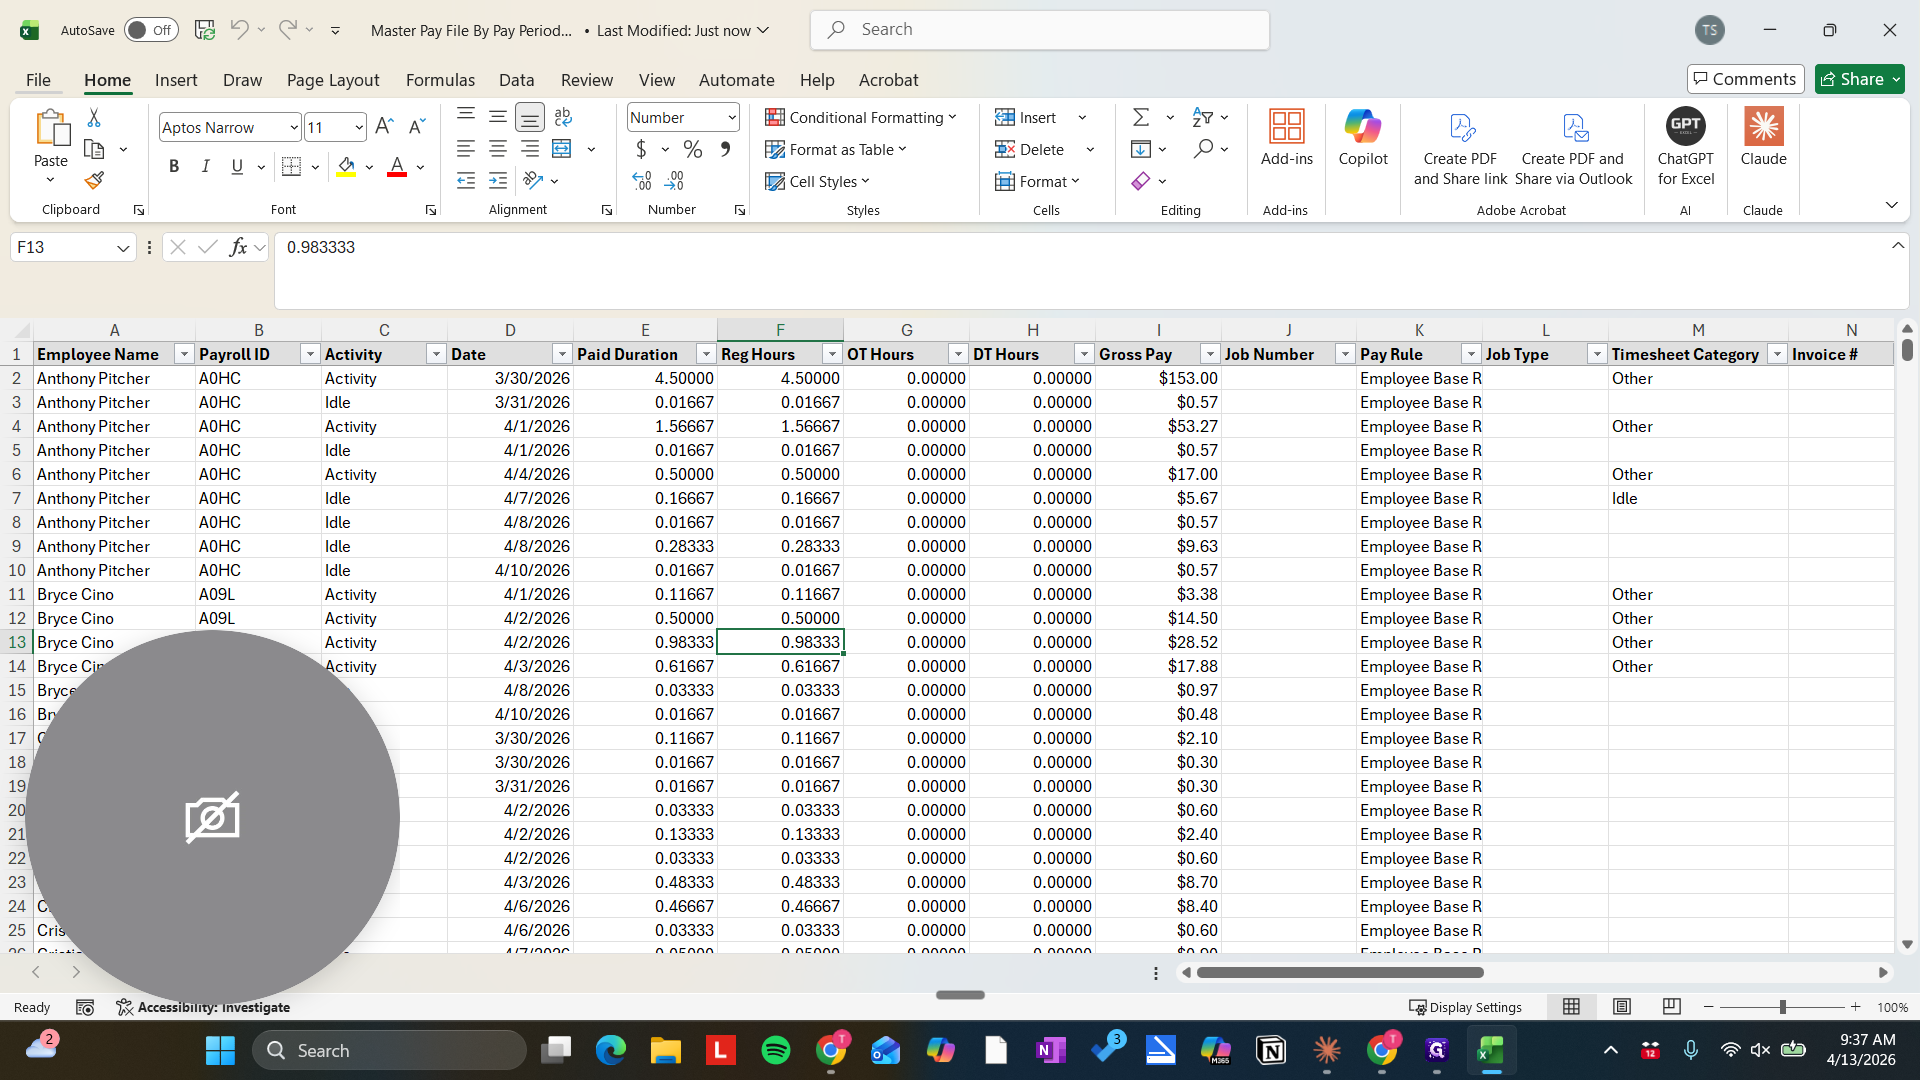Toggle bold formatting
Viewport: 1920px width, 1080px height.
174,166
